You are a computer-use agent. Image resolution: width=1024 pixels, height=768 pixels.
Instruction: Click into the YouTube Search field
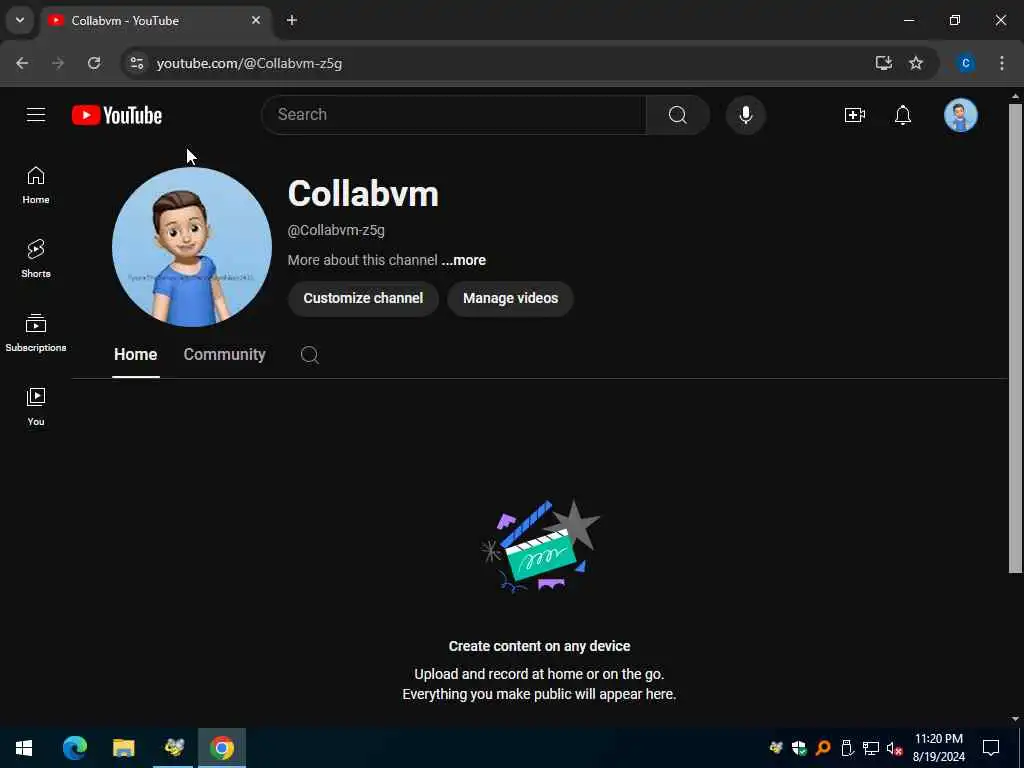[454, 115]
